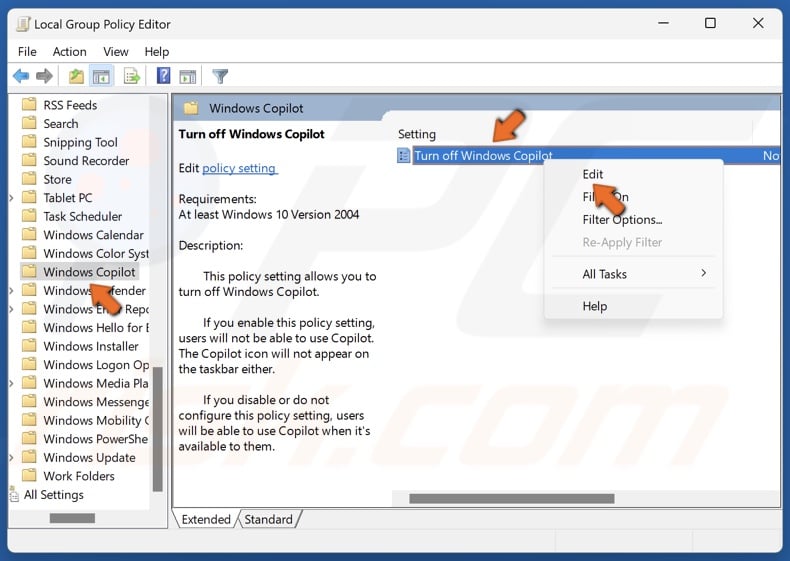Click the tree pane horizontal scrollbar thumb

pyautogui.click(x=72, y=518)
